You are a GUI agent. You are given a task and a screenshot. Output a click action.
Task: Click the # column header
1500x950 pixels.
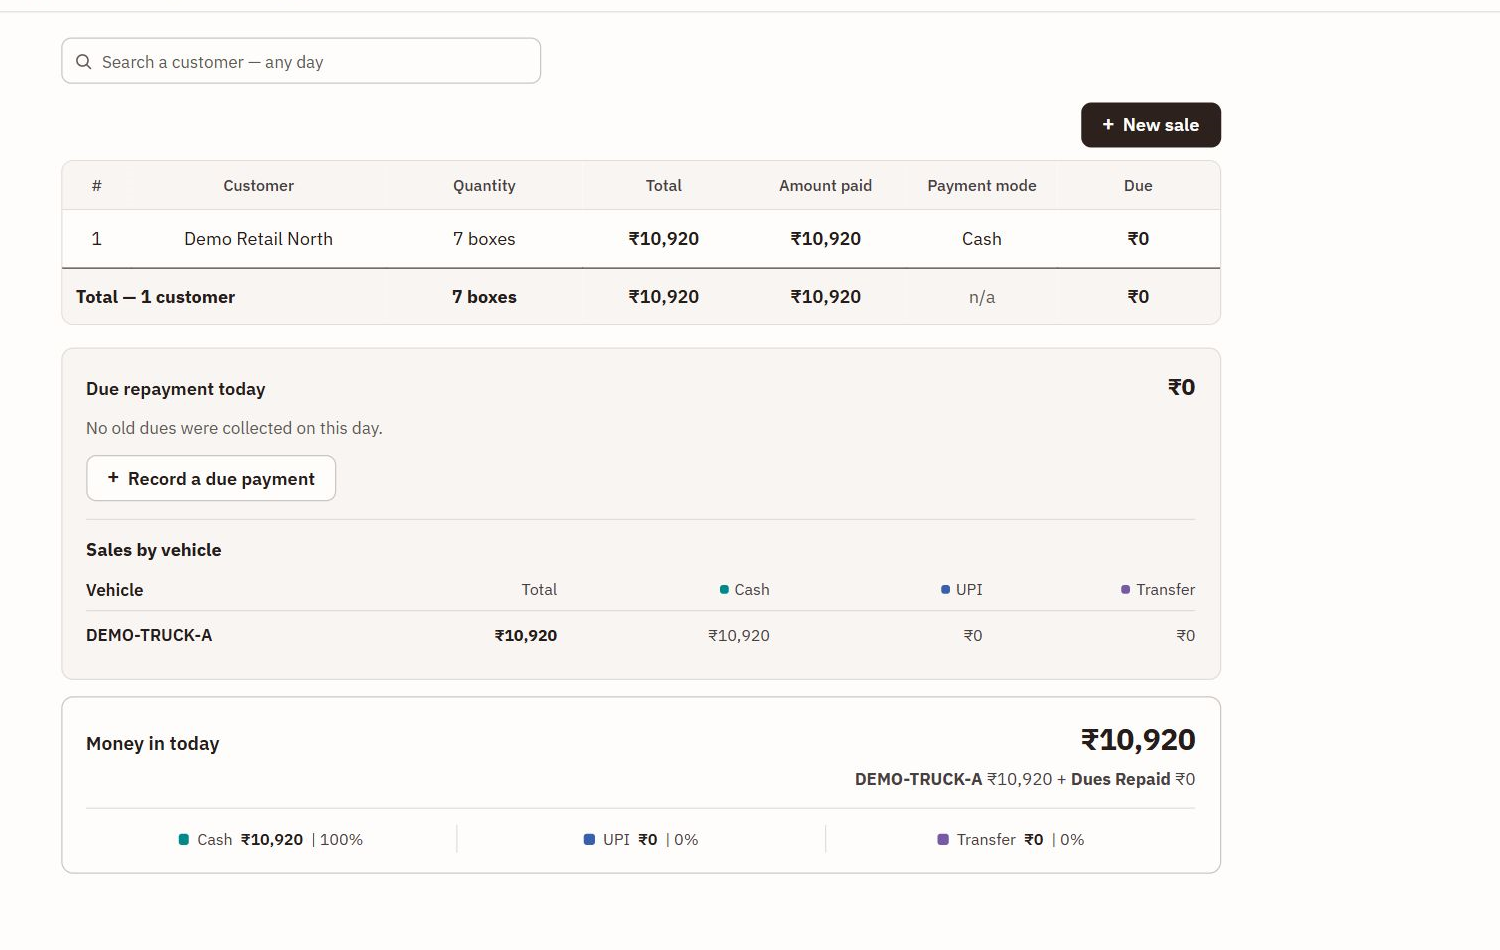pos(96,186)
